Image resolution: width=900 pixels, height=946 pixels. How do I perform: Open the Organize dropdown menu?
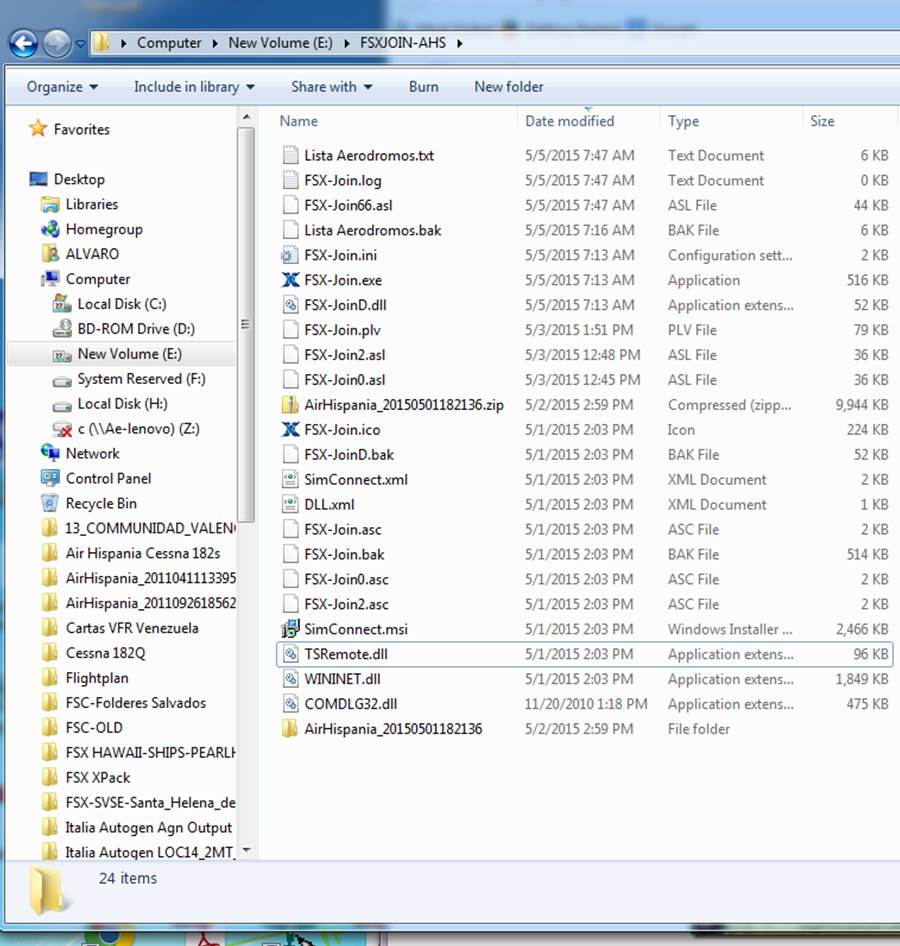pyautogui.click(x=62, y=87)
